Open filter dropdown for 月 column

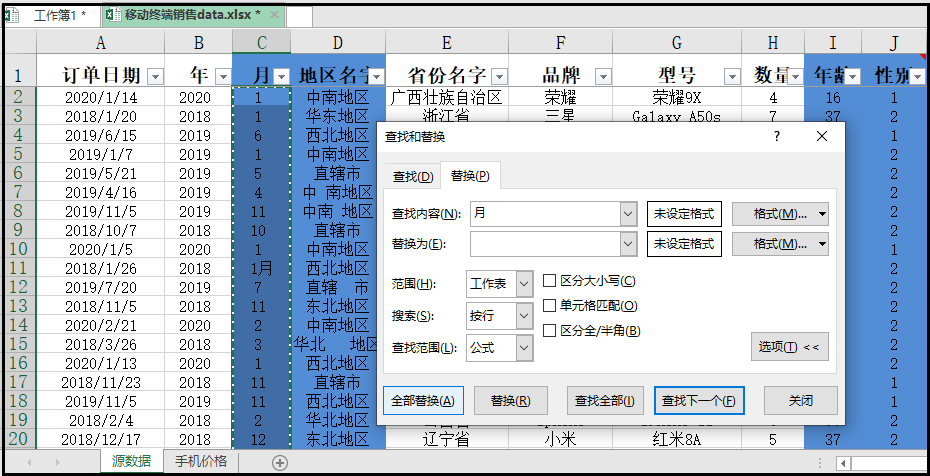pyautogui.click(x=282, y=76)
